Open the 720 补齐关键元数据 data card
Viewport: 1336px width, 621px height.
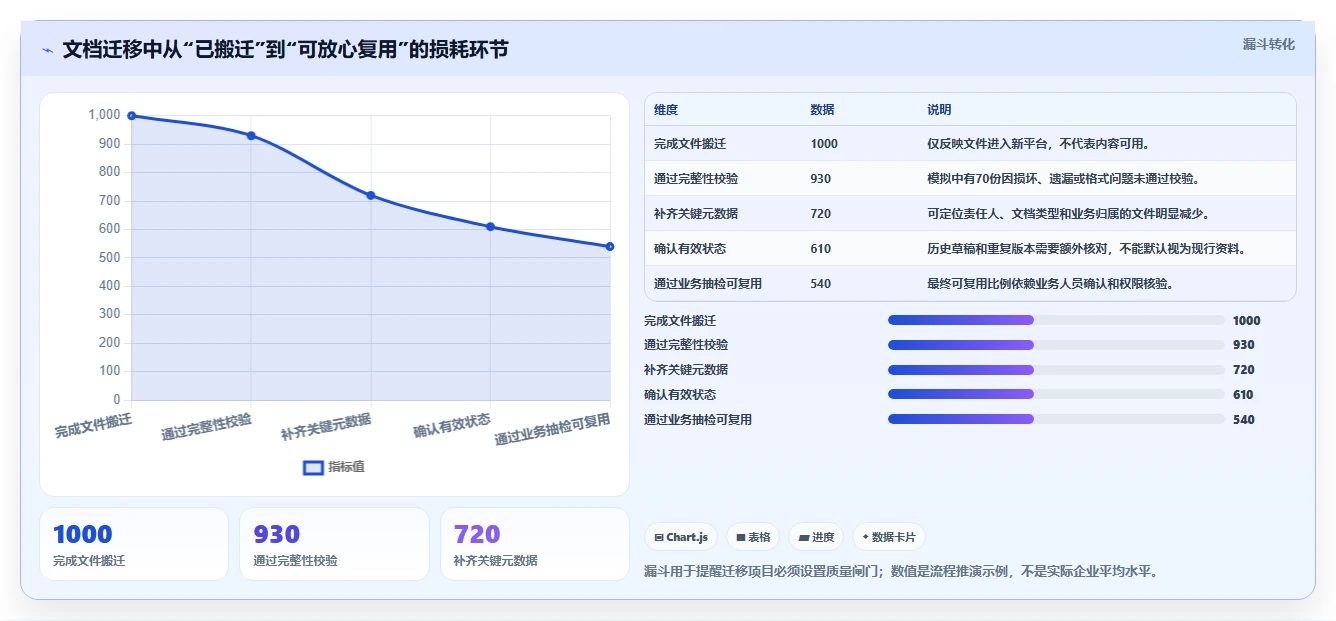[x=535, y=544]
